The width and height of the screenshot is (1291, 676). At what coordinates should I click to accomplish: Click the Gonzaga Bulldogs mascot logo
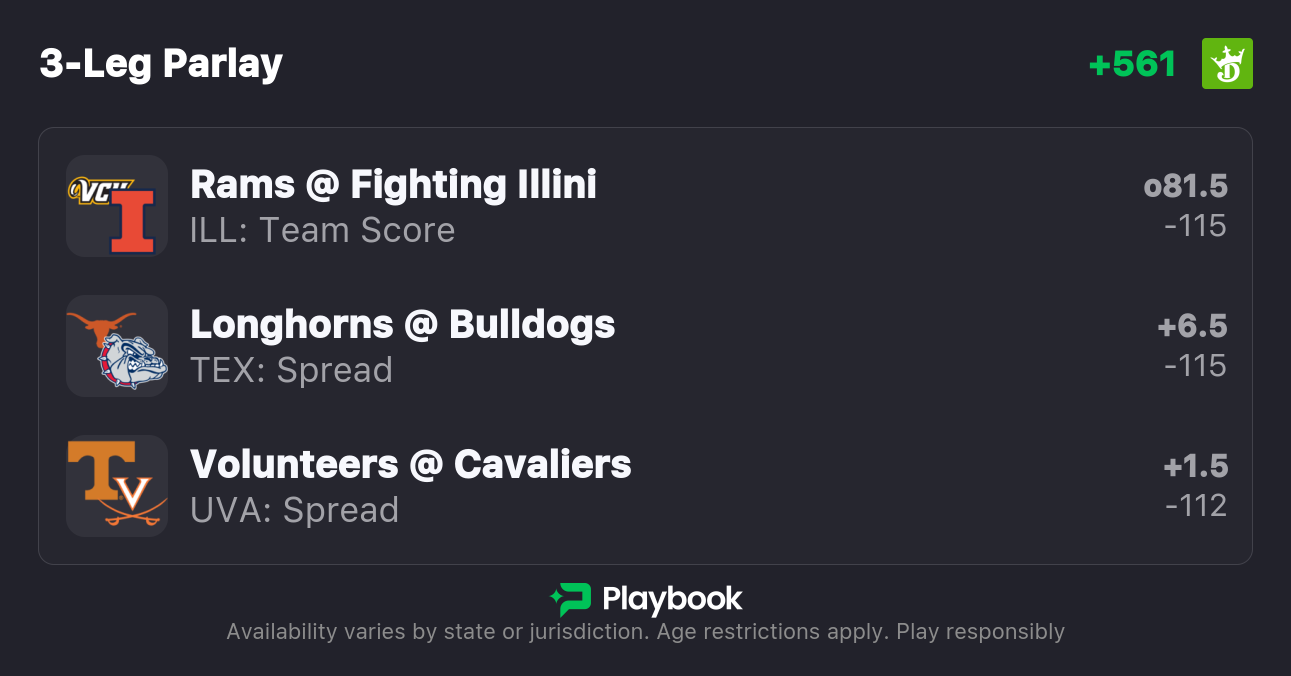point(132,359)
